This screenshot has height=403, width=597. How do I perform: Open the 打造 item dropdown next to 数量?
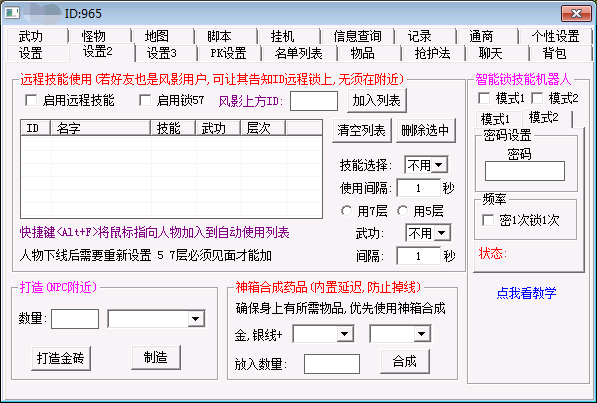pos(156,319)
